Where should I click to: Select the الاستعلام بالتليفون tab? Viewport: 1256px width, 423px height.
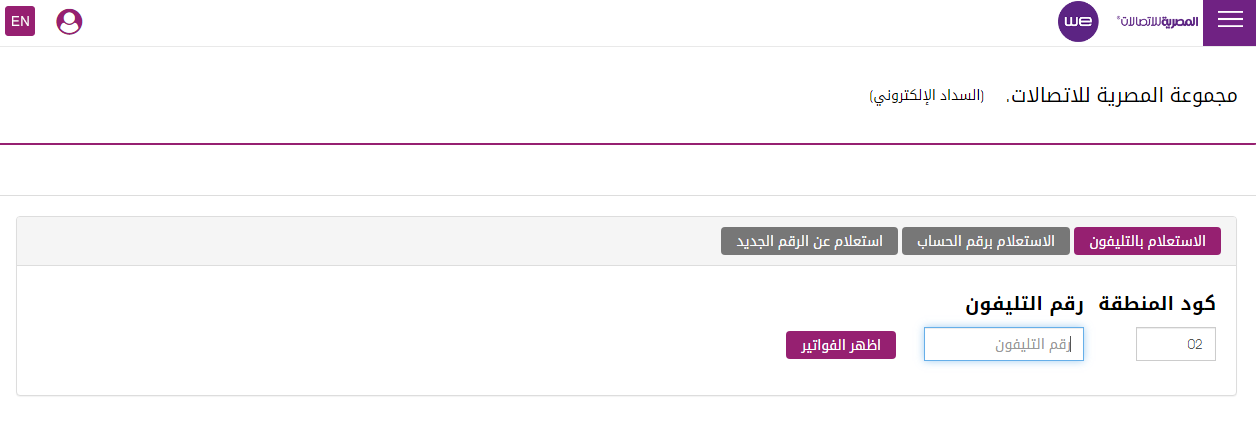pos(1147,241)
